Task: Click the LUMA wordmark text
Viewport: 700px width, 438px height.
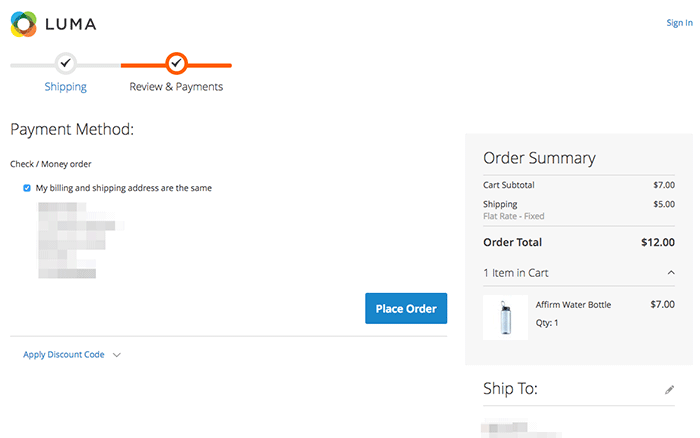Action: click(x=71, y=24)
